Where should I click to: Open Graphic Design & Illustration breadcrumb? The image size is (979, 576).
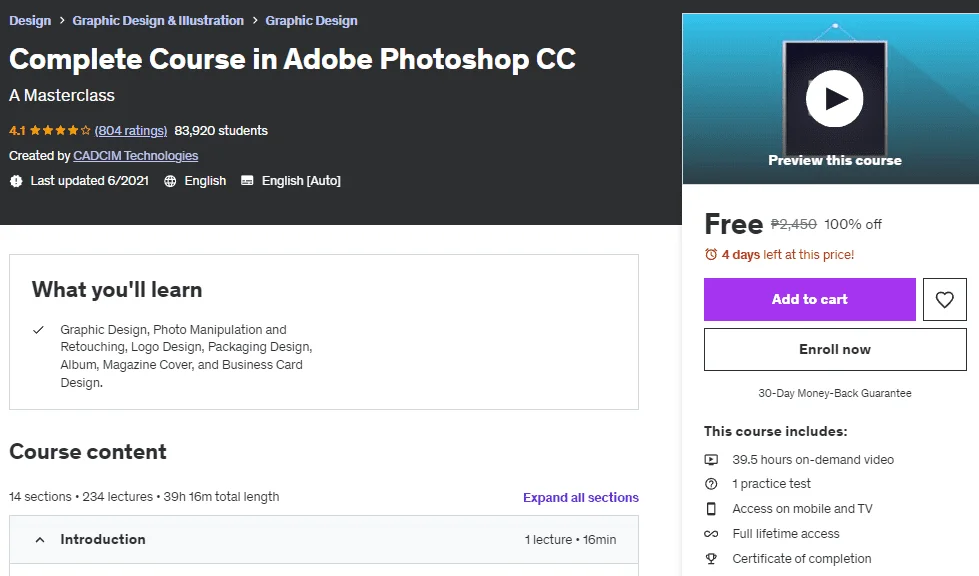(x=158, y=21)
